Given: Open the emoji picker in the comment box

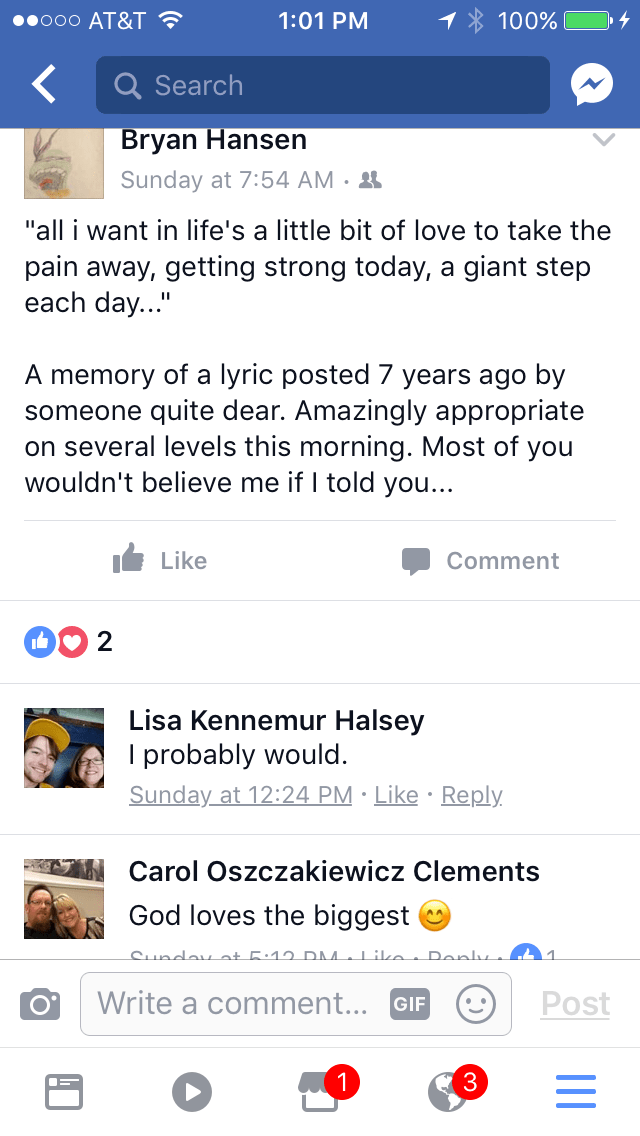Looking at the screenshot, I should coord(475,1004).
